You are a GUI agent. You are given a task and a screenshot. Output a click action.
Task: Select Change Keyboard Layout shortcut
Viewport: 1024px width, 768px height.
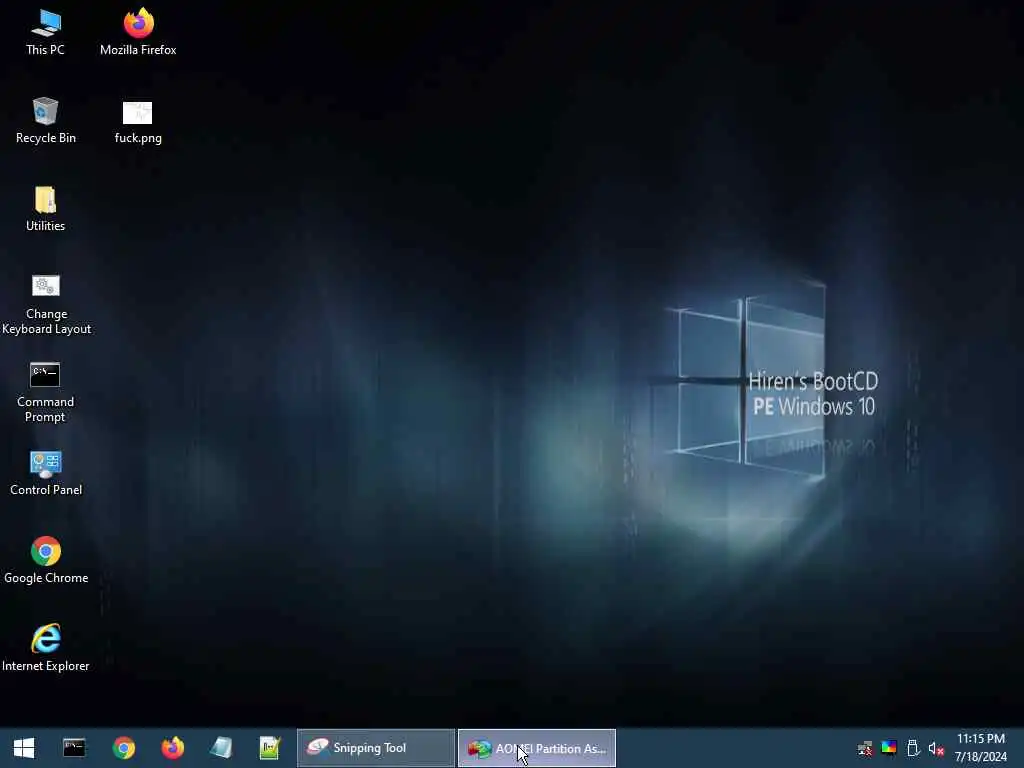point(46,304)
